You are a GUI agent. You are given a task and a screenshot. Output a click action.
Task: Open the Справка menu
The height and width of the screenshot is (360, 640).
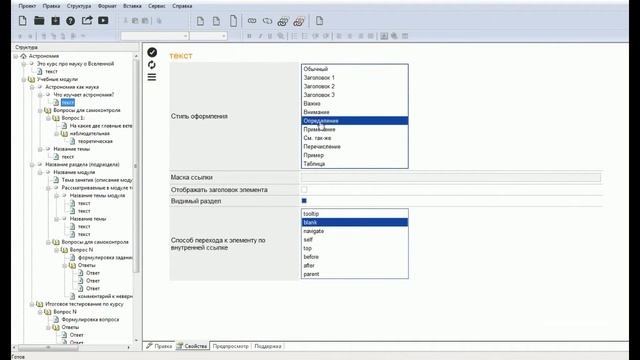click(182, 6)
